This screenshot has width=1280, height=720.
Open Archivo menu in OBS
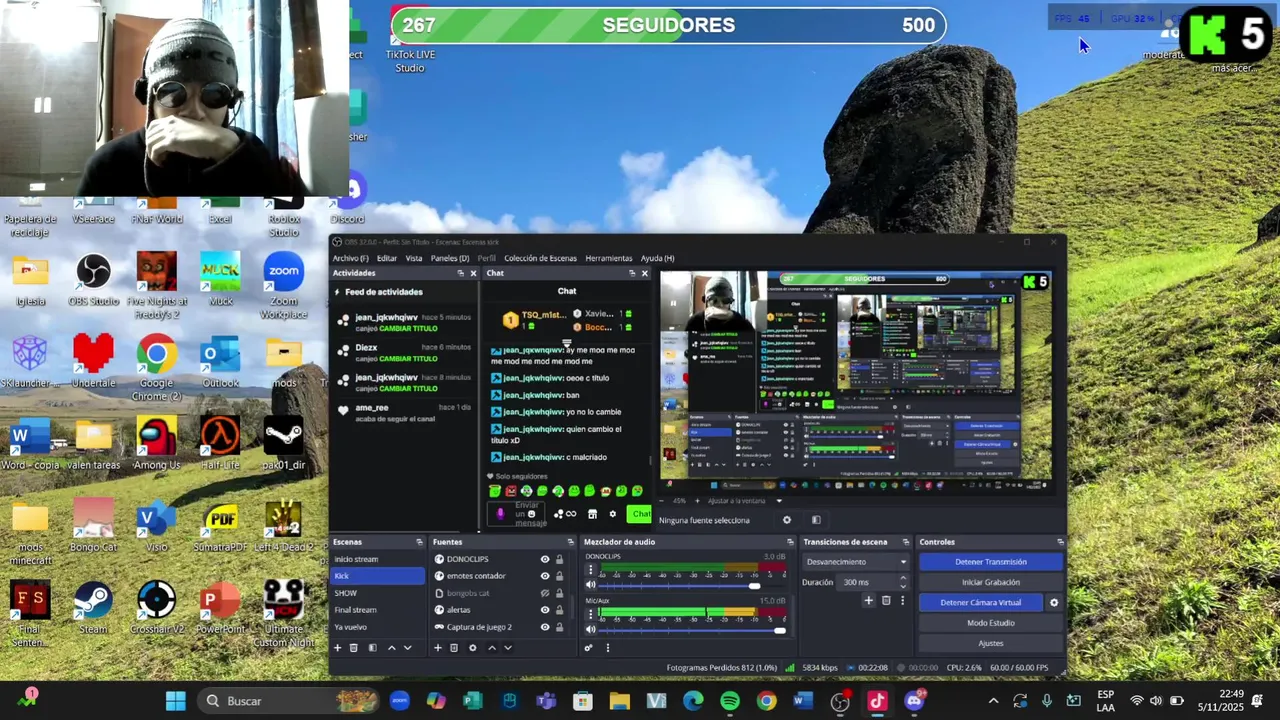click(350, 258)
